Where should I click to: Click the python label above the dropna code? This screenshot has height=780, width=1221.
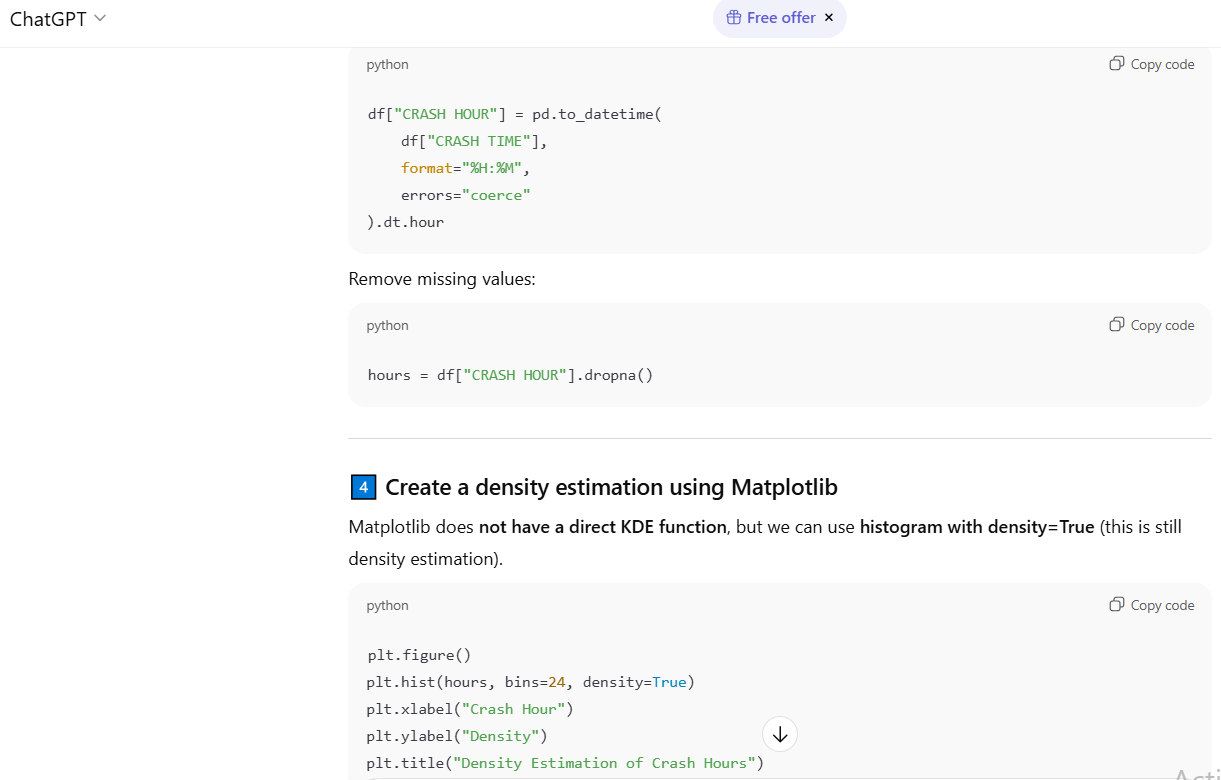(x=387, y=325)
